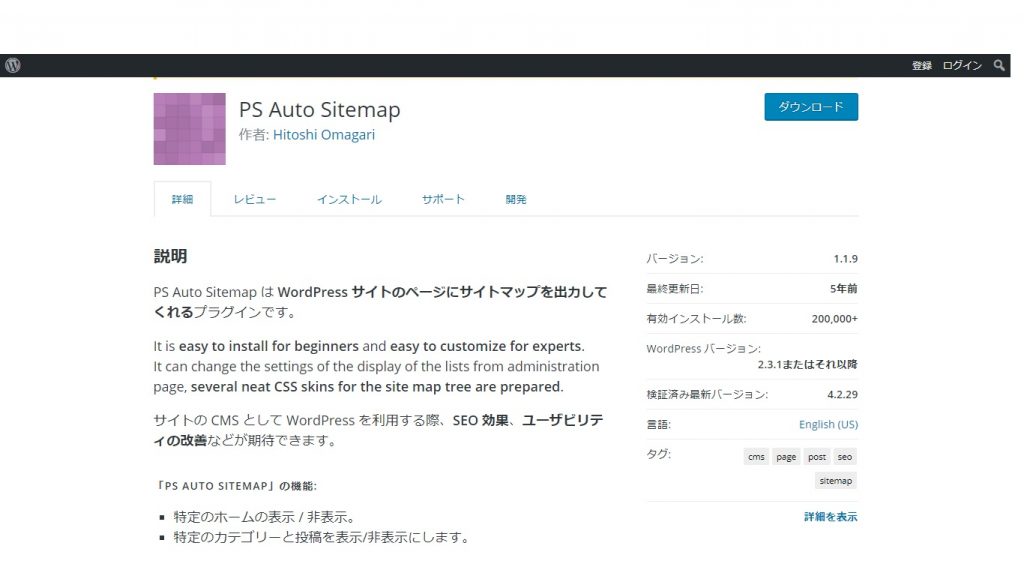The width and height of the screenshot is (1024, 576).
Task: Click the version value 1.1.9
Action: pos(846,259)
